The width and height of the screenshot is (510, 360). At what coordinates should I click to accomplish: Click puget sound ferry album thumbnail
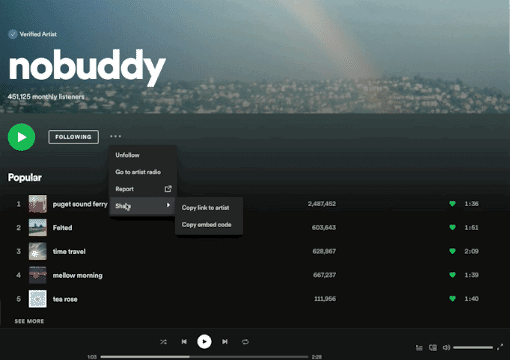38,204
